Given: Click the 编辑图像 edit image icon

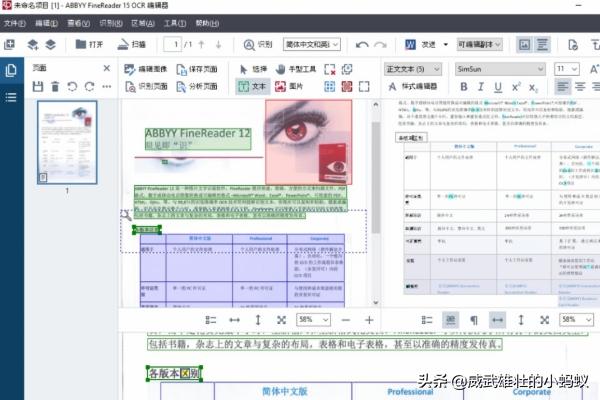Looking at the screenshot, I should point(147,69).
